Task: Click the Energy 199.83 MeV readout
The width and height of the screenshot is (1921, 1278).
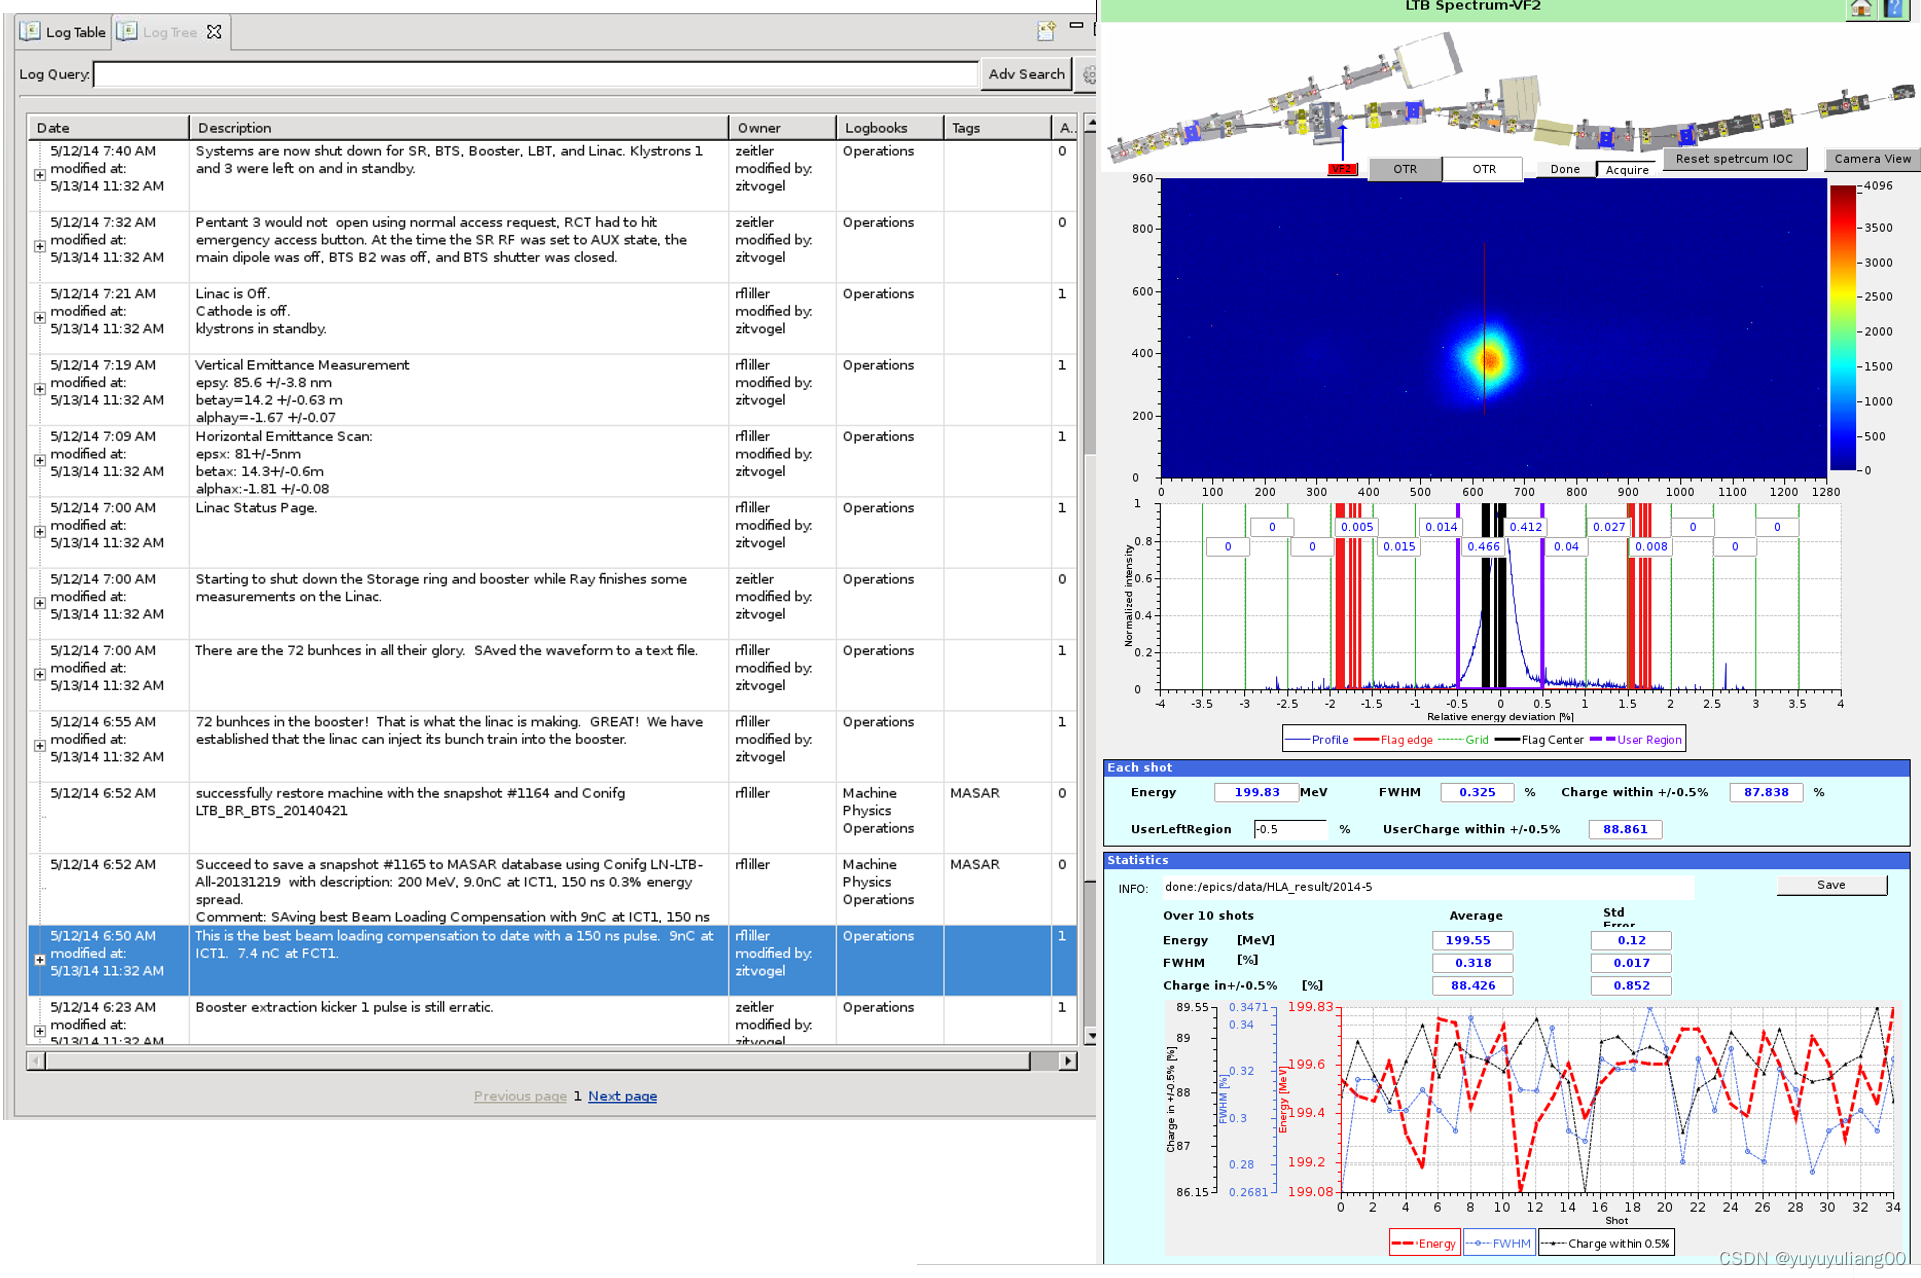Action: point(1256,792)
